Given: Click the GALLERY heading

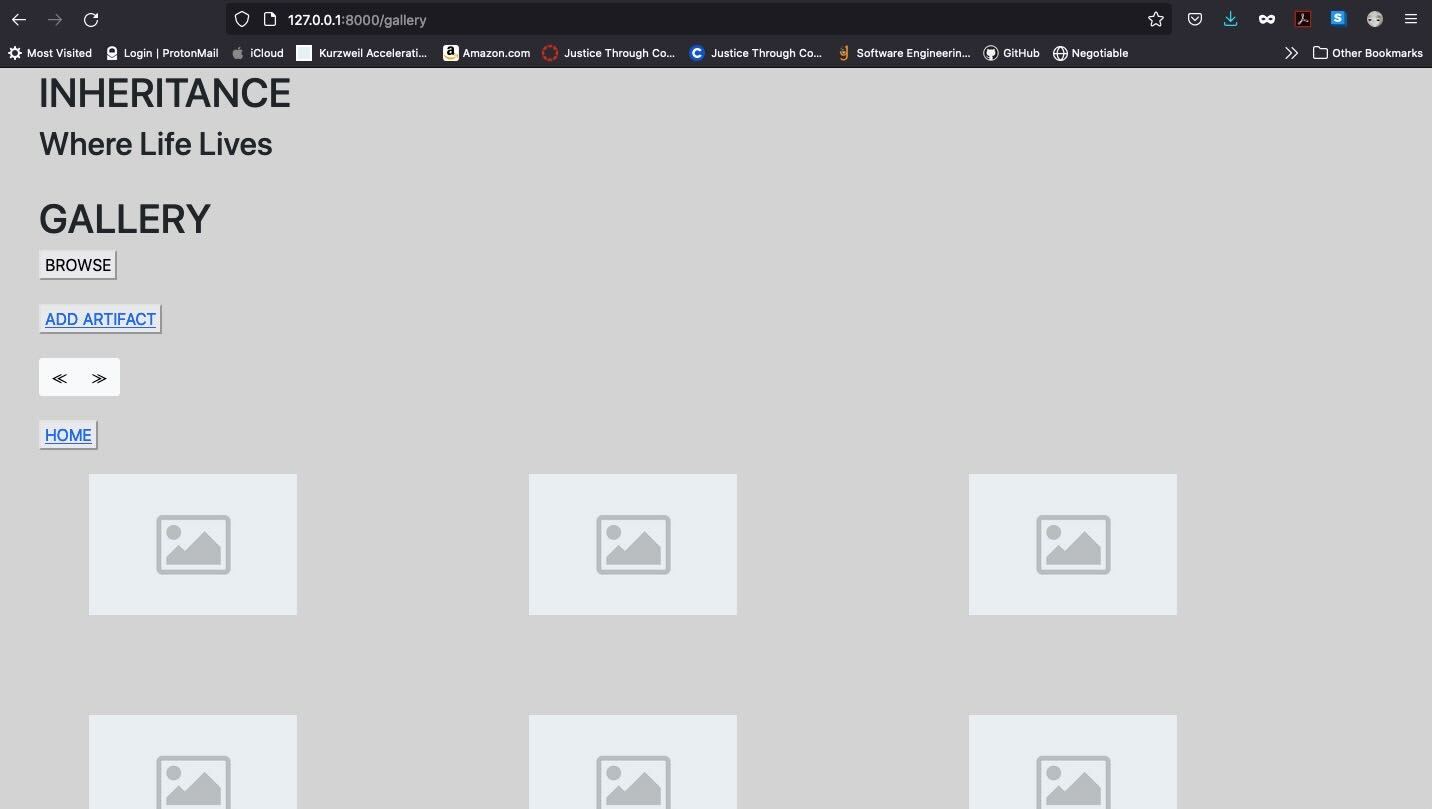Looking at the screenshot, I should pos(125,219).
